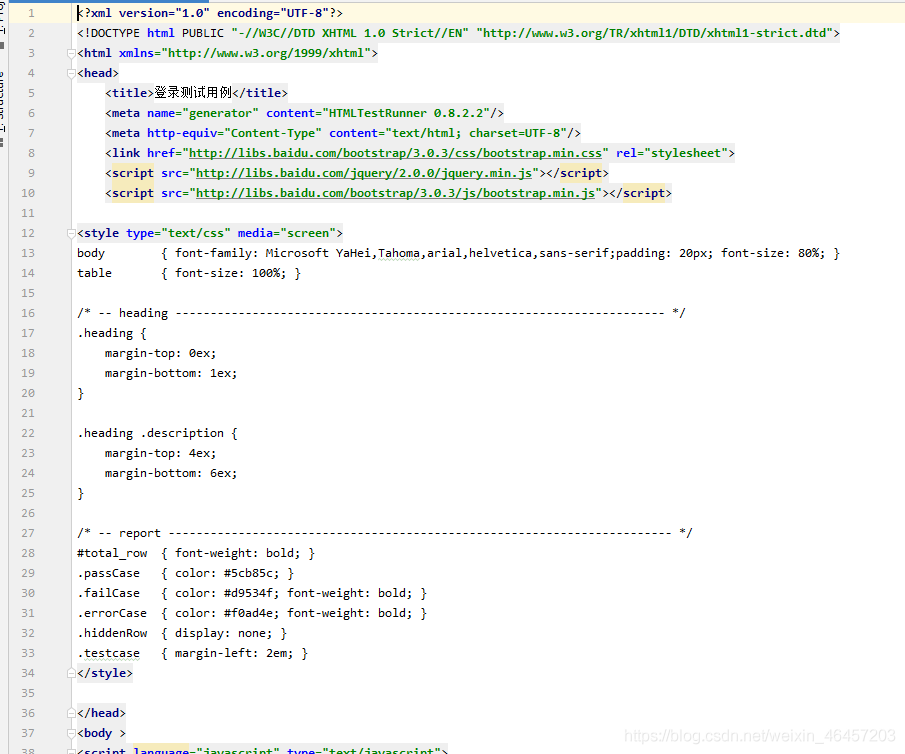Toggle fold marker beside the </style> closing tag
The image size is (905, 754).
71,673
